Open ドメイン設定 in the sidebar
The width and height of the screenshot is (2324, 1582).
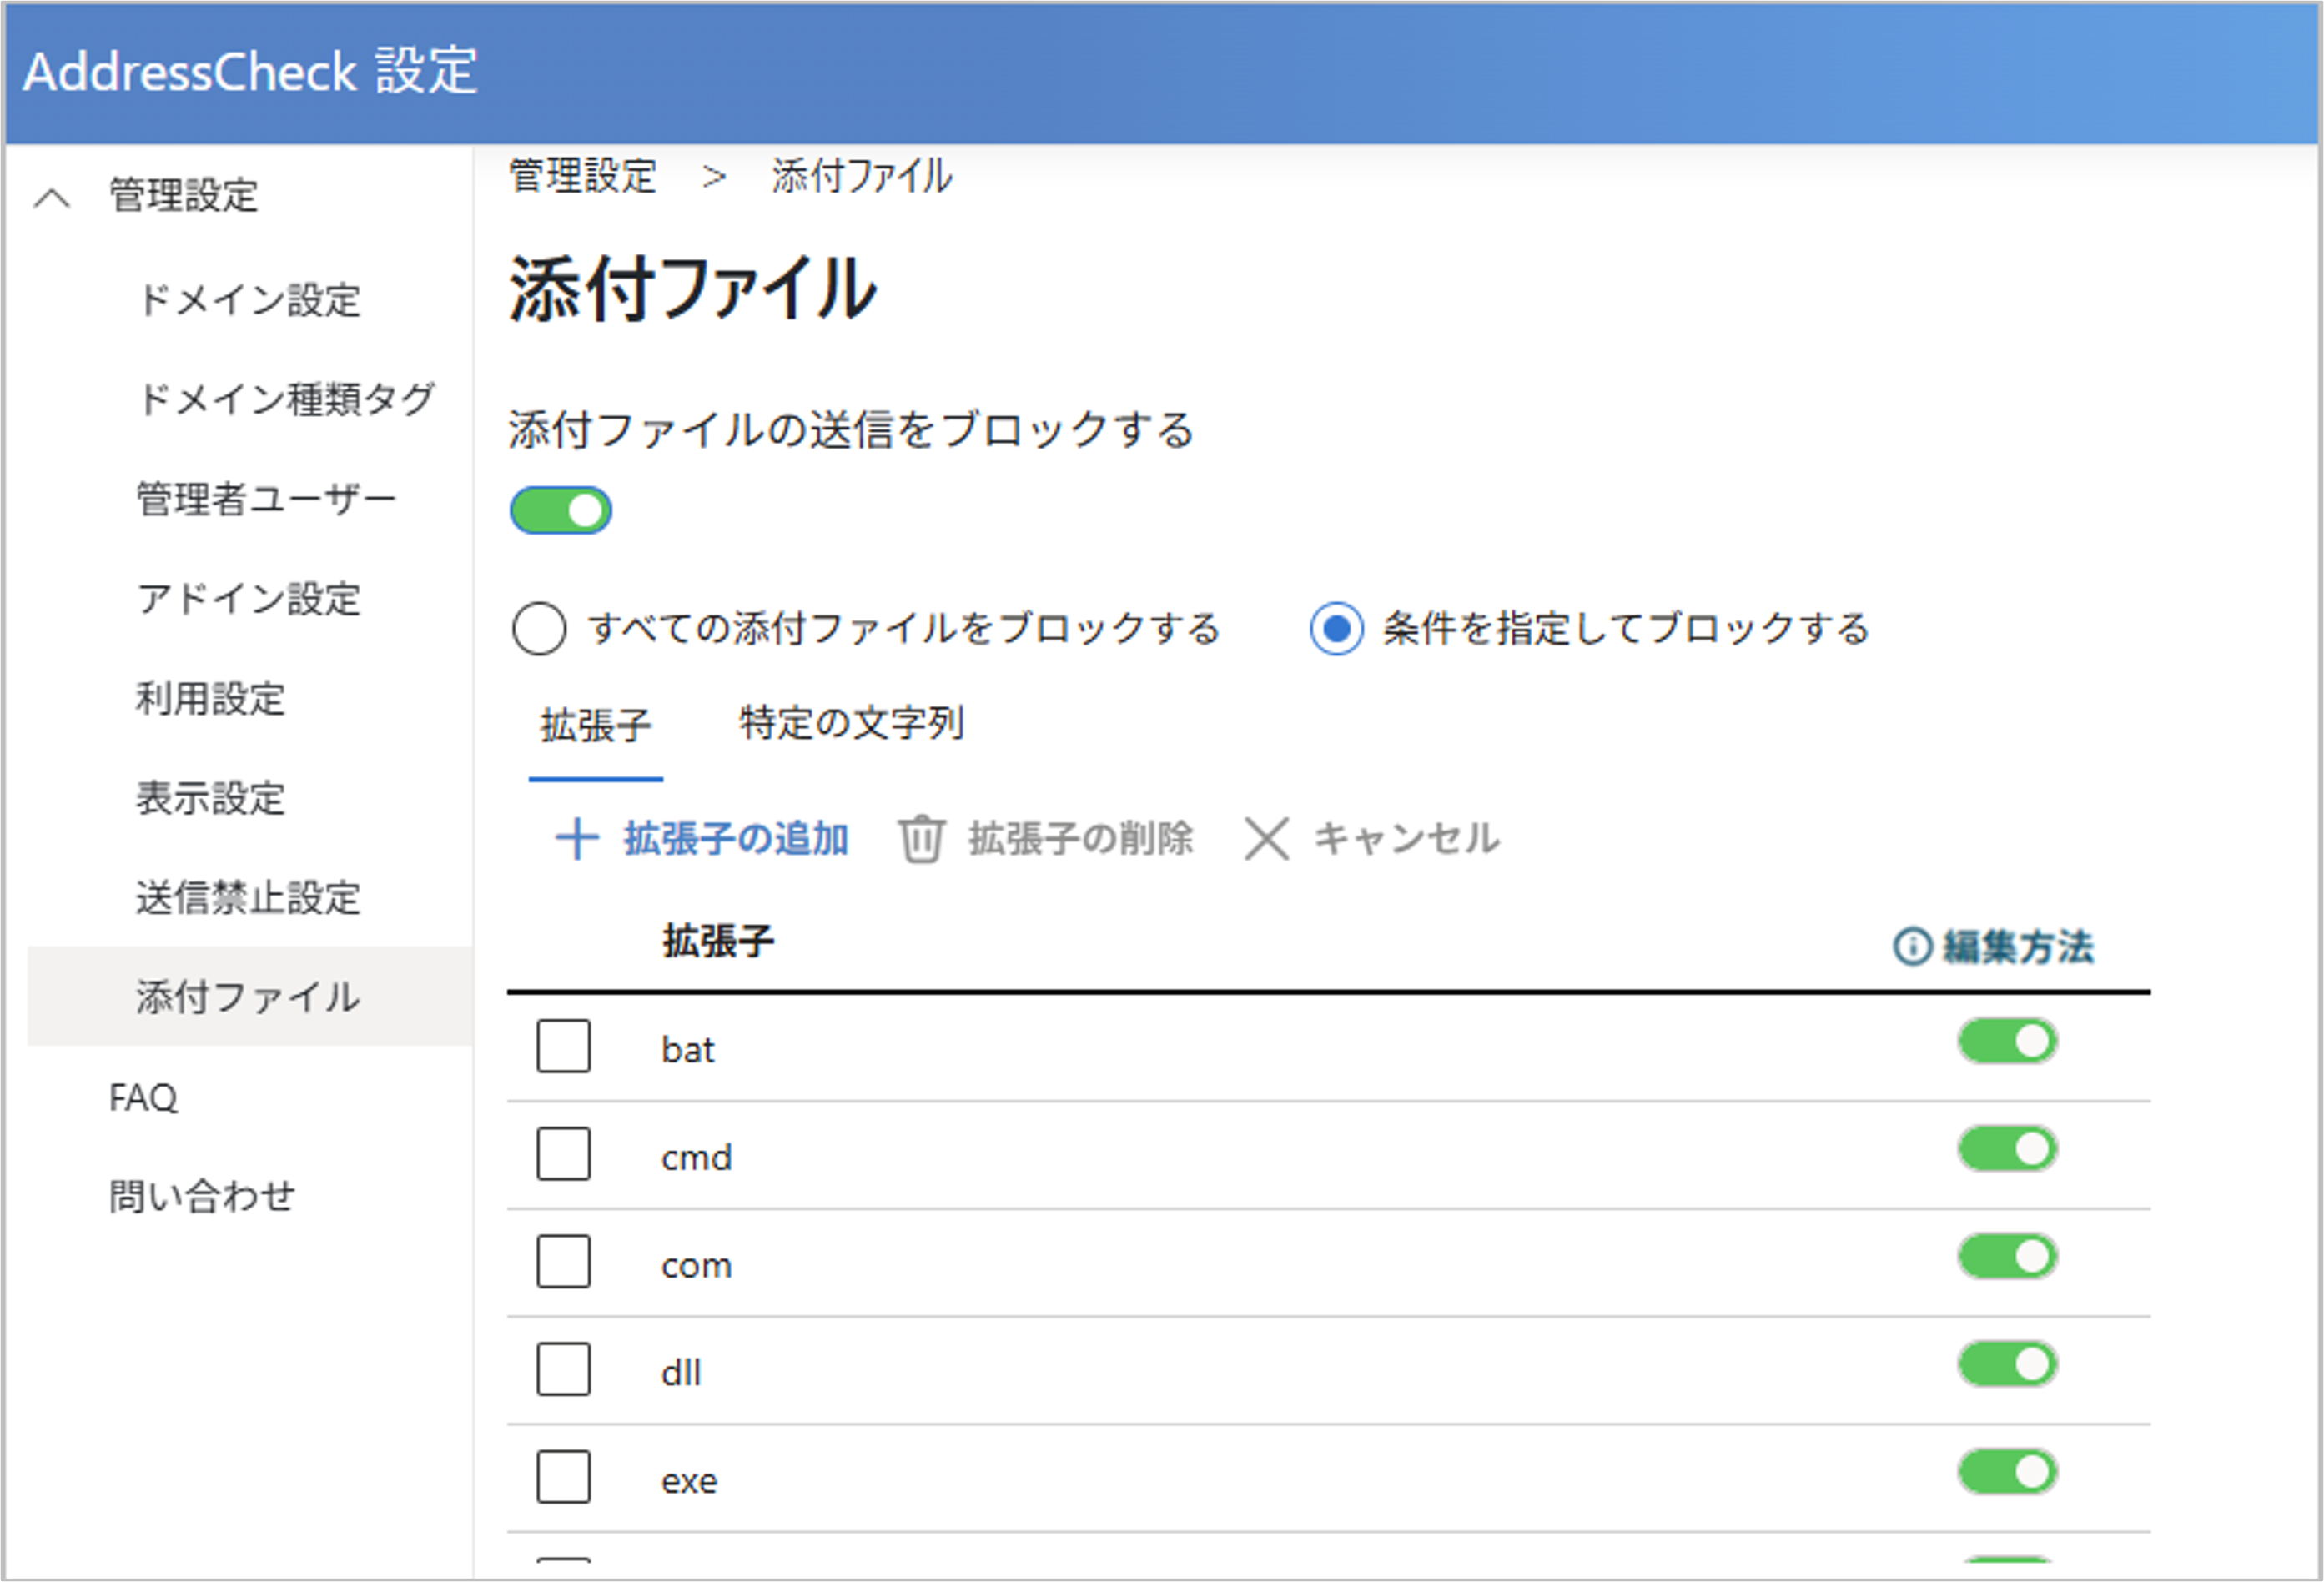(249, 299)
